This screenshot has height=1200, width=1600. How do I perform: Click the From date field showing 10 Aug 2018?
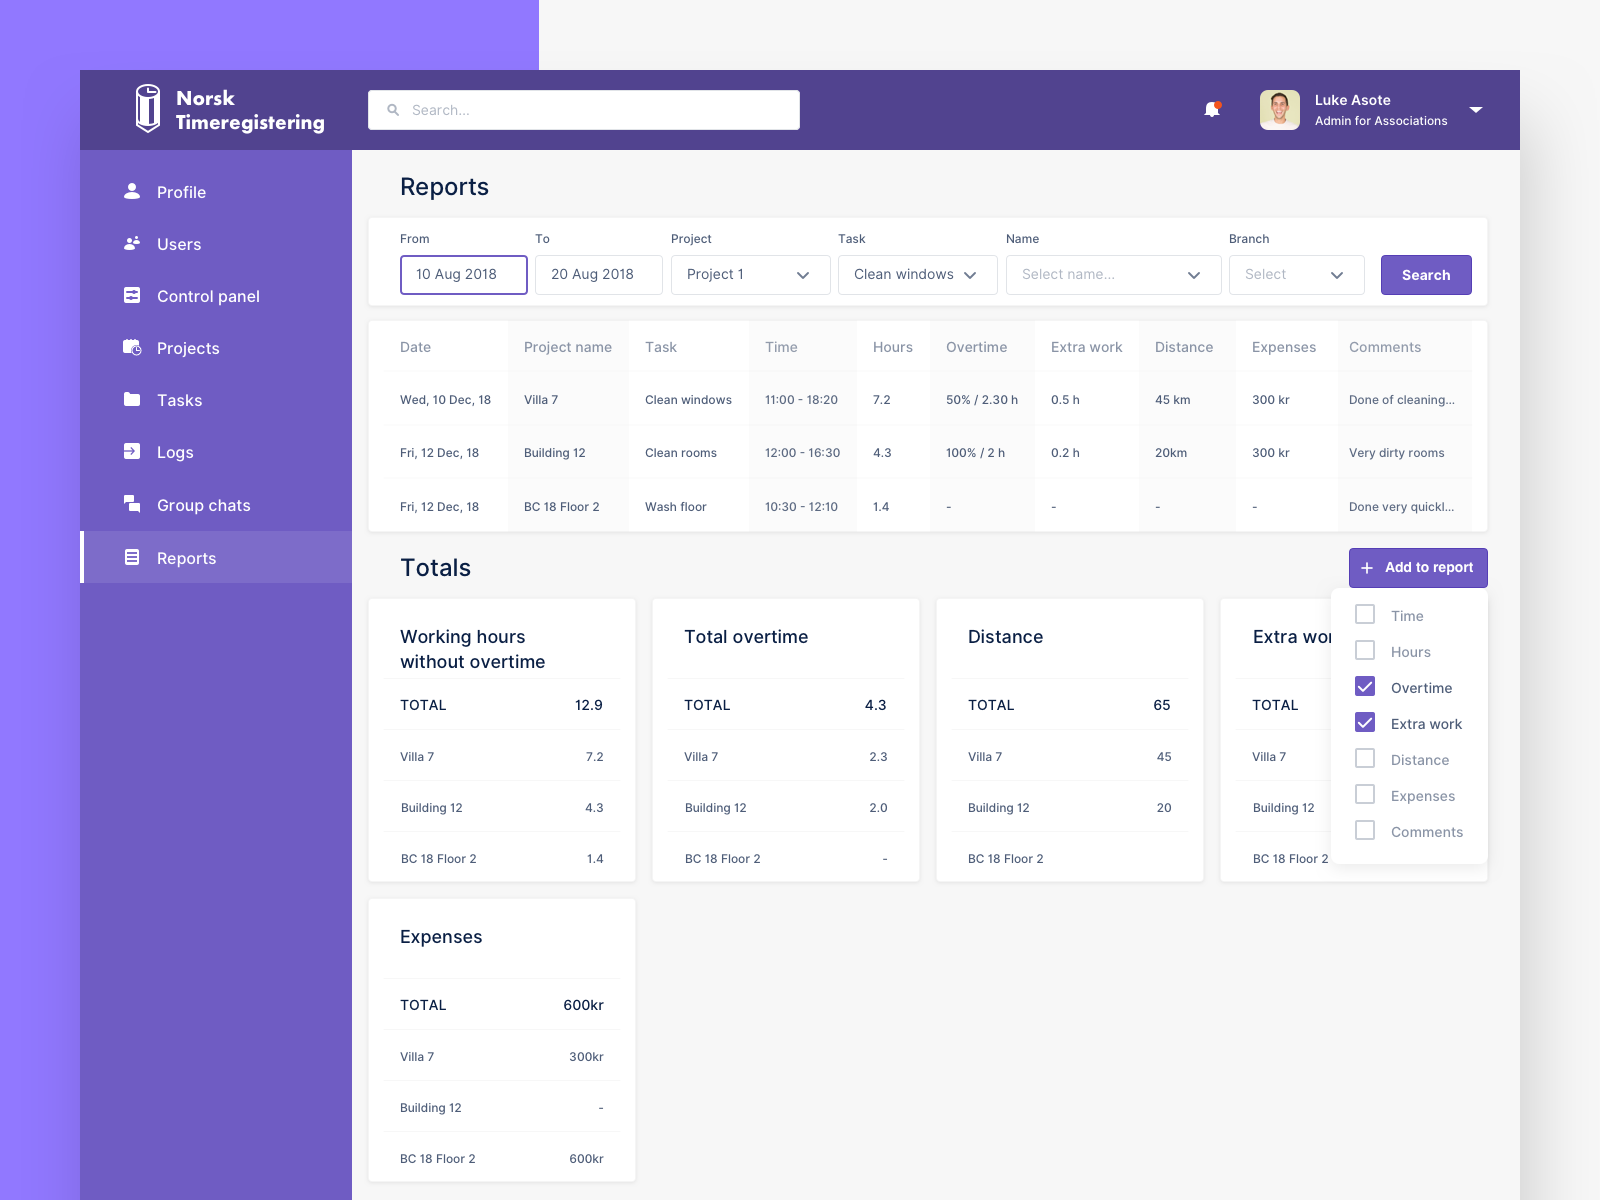click(x=463, y=274)
